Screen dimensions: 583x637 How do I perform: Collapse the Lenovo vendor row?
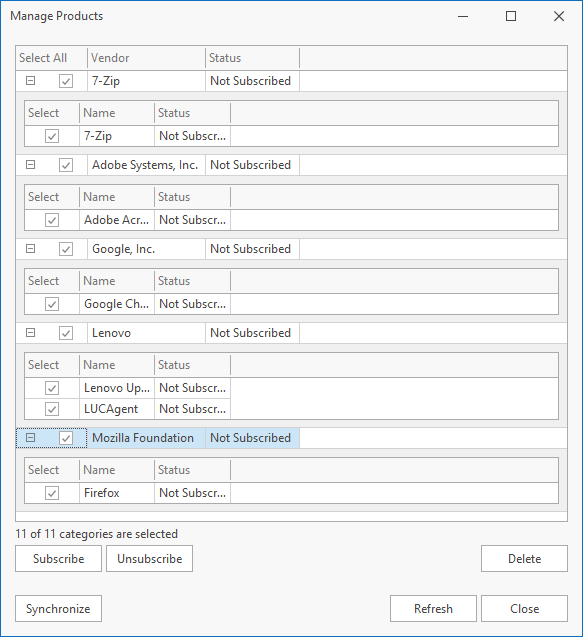coord(30,333)
